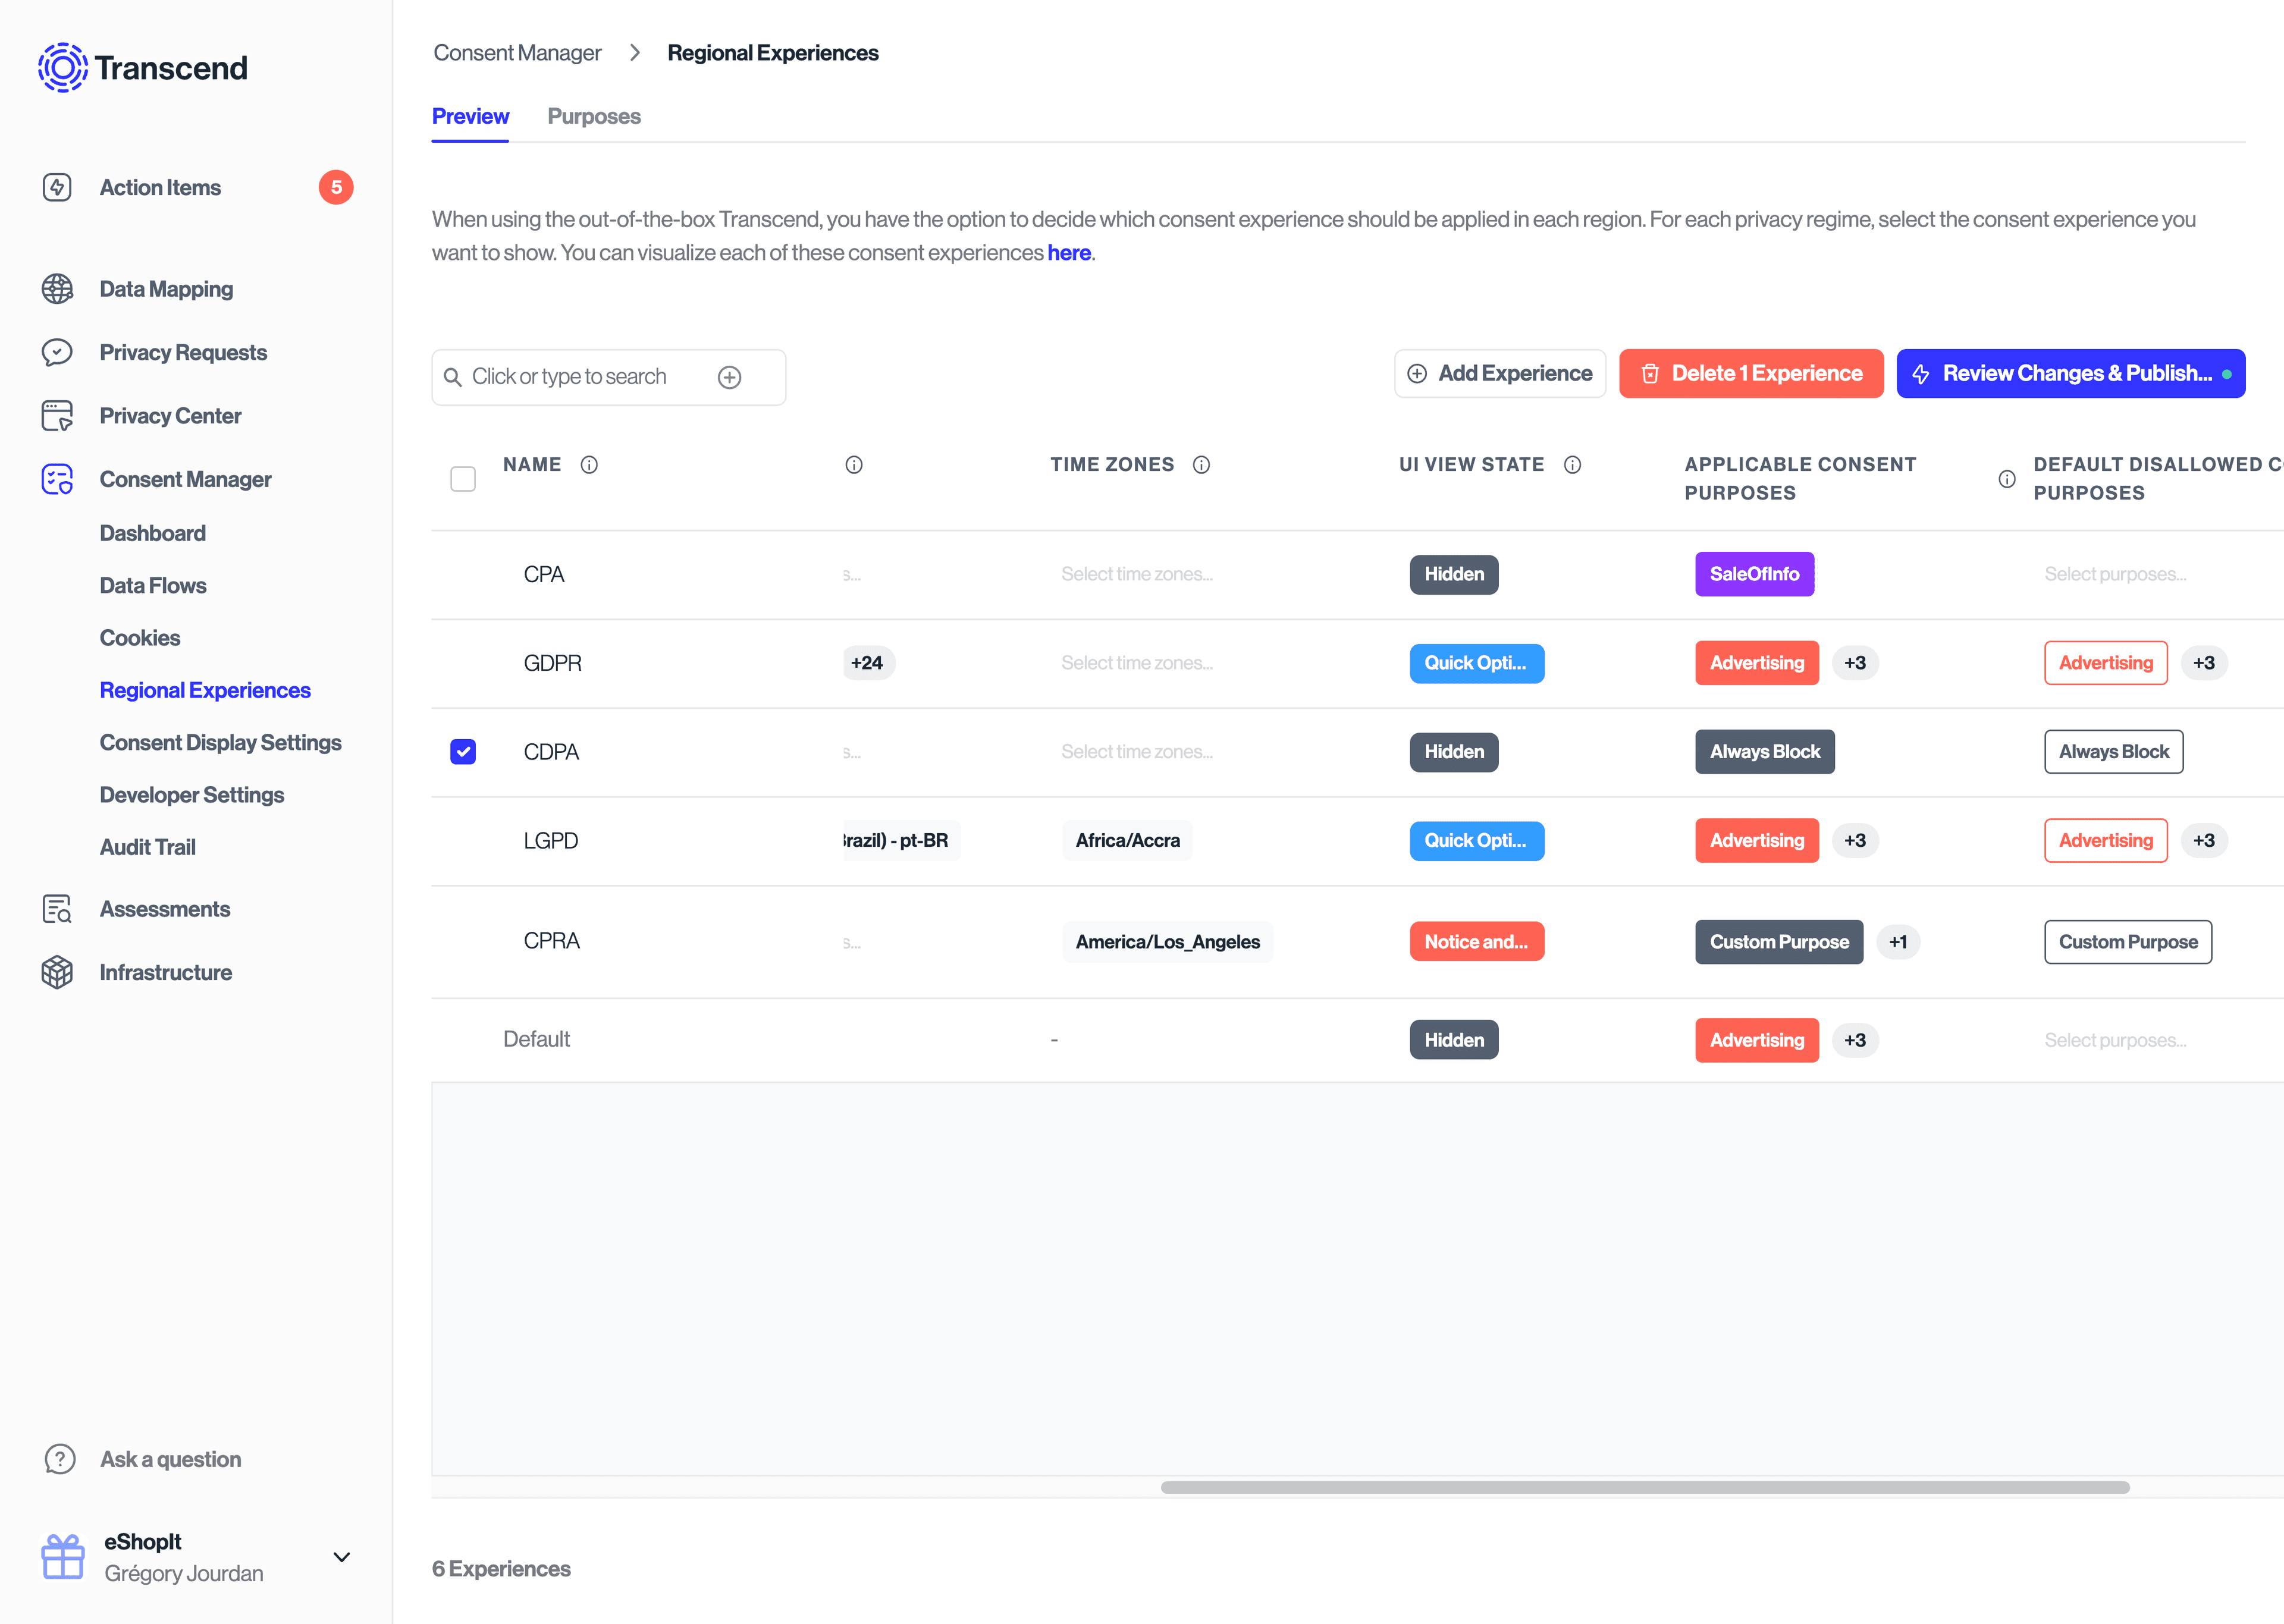
Task: Uncheck the CDPA row checkbox
Action: [463, 752]
